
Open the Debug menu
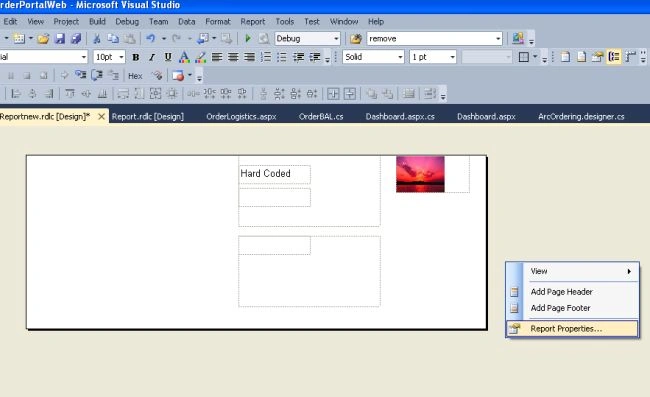coord(127,22)
